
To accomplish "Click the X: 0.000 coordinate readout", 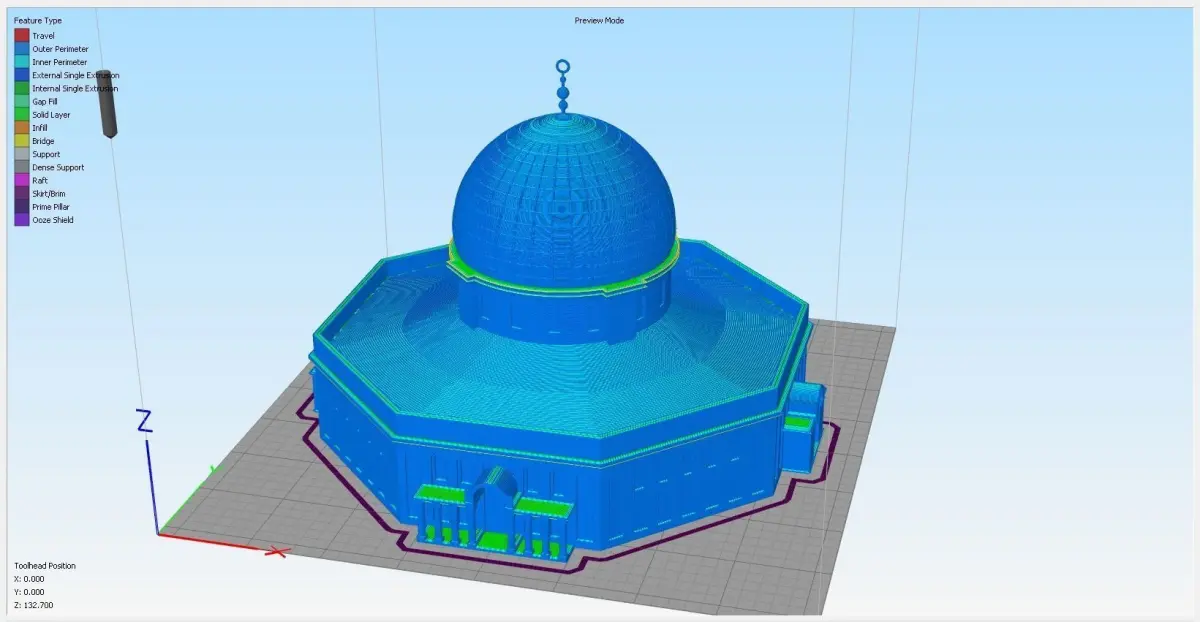I will [27, 579].
